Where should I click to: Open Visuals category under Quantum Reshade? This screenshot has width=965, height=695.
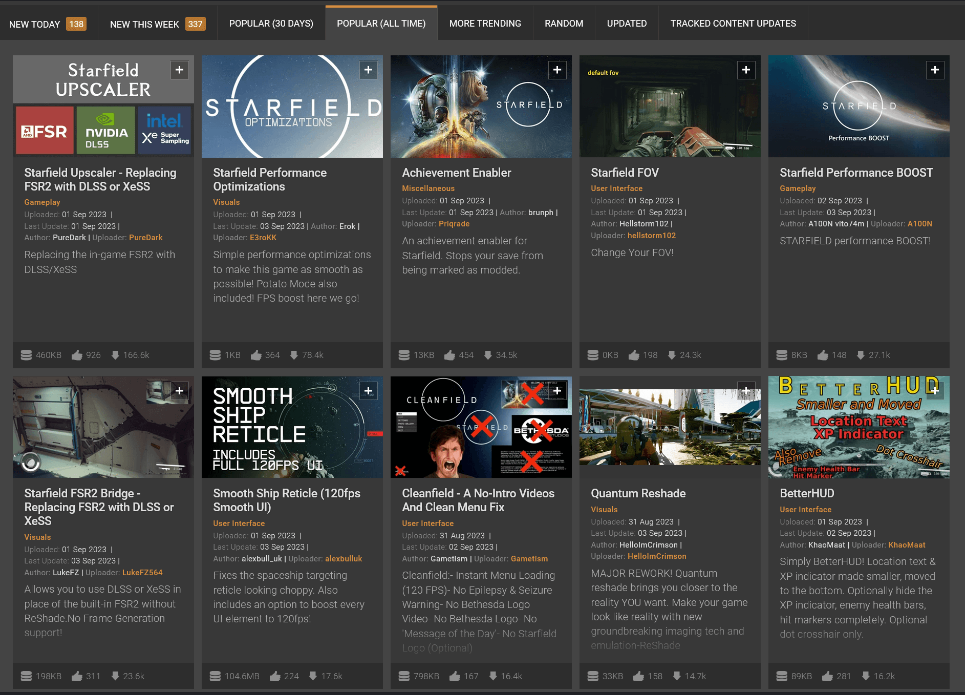coord(604,509)
